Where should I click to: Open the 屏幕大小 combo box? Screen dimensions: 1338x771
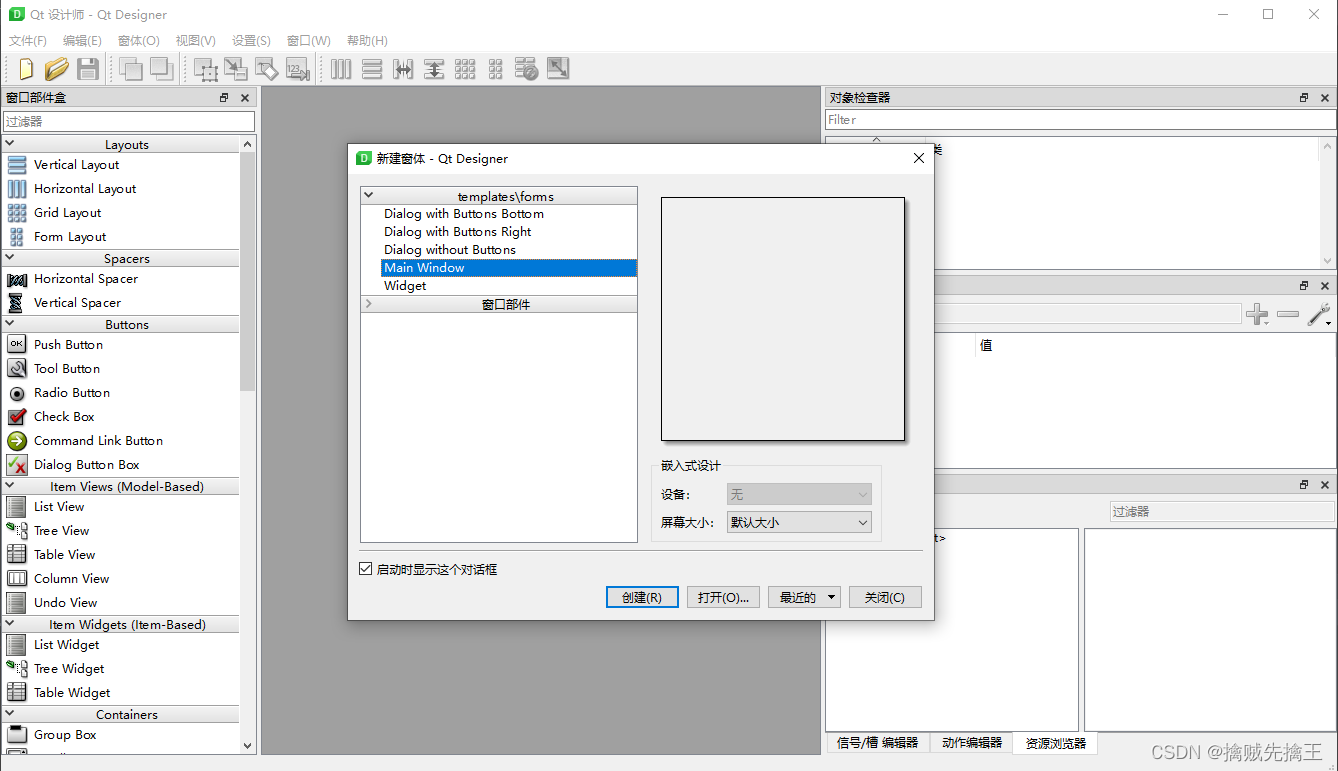coord(799,522)
